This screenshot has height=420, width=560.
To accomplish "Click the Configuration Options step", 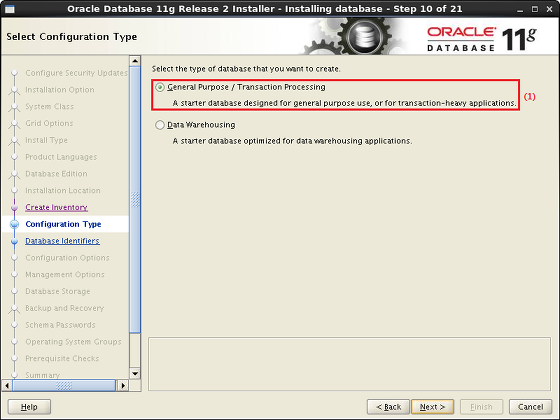I will (x=68, y=258).
